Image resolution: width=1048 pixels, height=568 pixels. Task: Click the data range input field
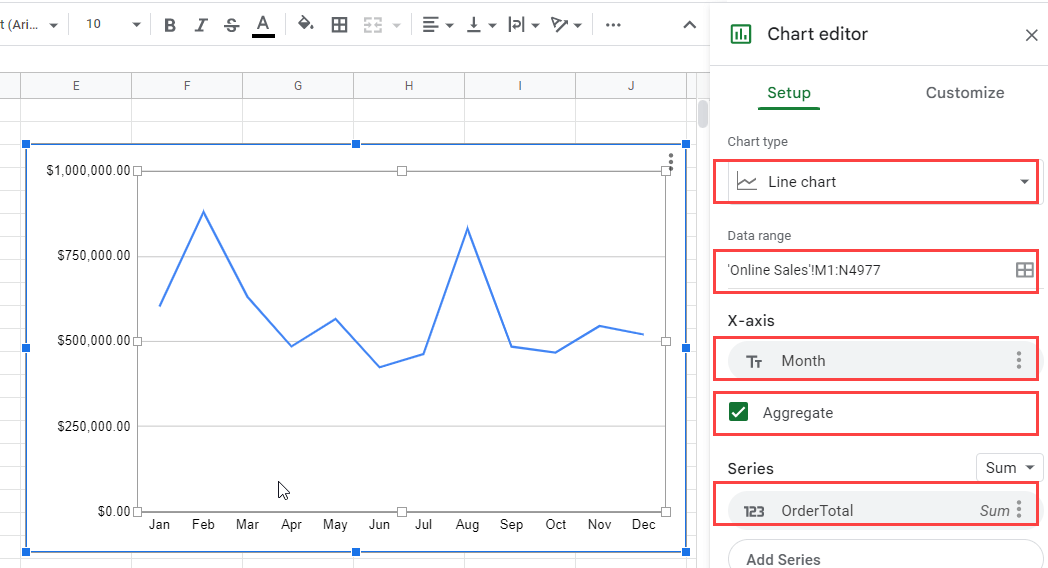[x=869, y=270]
